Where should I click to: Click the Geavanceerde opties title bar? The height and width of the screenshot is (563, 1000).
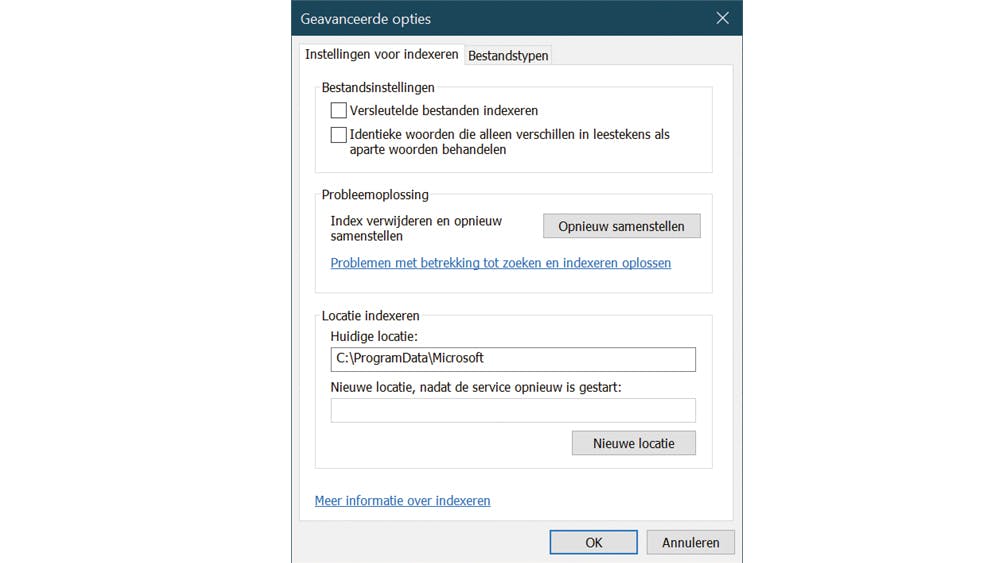point(500,18)
